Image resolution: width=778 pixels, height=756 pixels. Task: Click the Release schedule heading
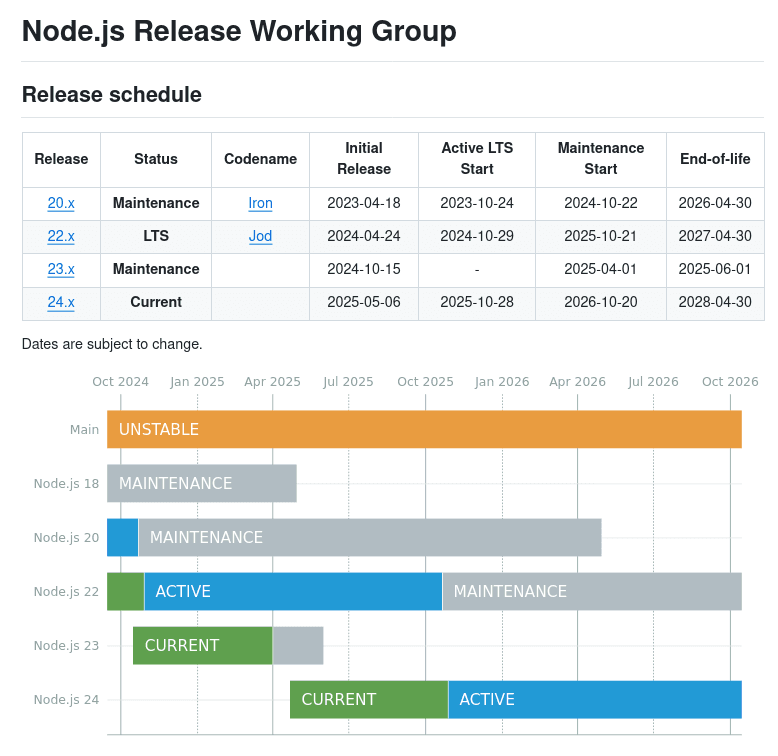click(x=112, y=94)
